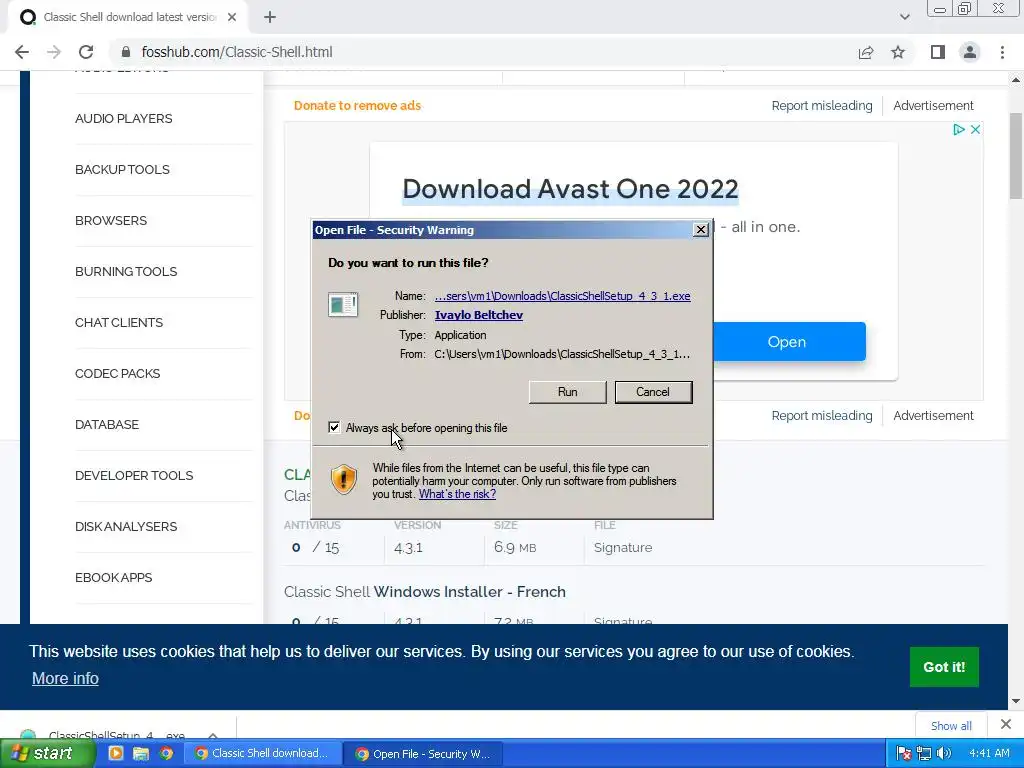Screen dimensions: 1024x768
Task: Open the AUDIO PLAYERS category
Action: (x=123, y=119)
